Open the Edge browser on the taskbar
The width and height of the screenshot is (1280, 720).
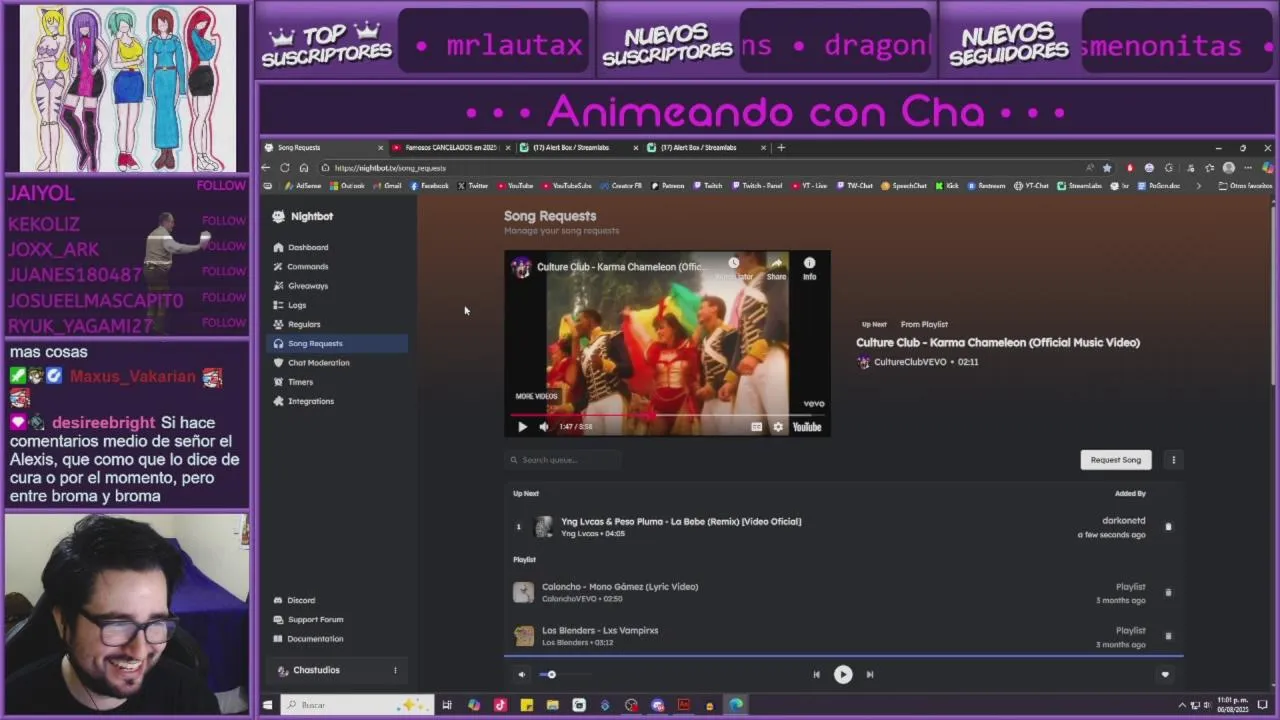736,705
